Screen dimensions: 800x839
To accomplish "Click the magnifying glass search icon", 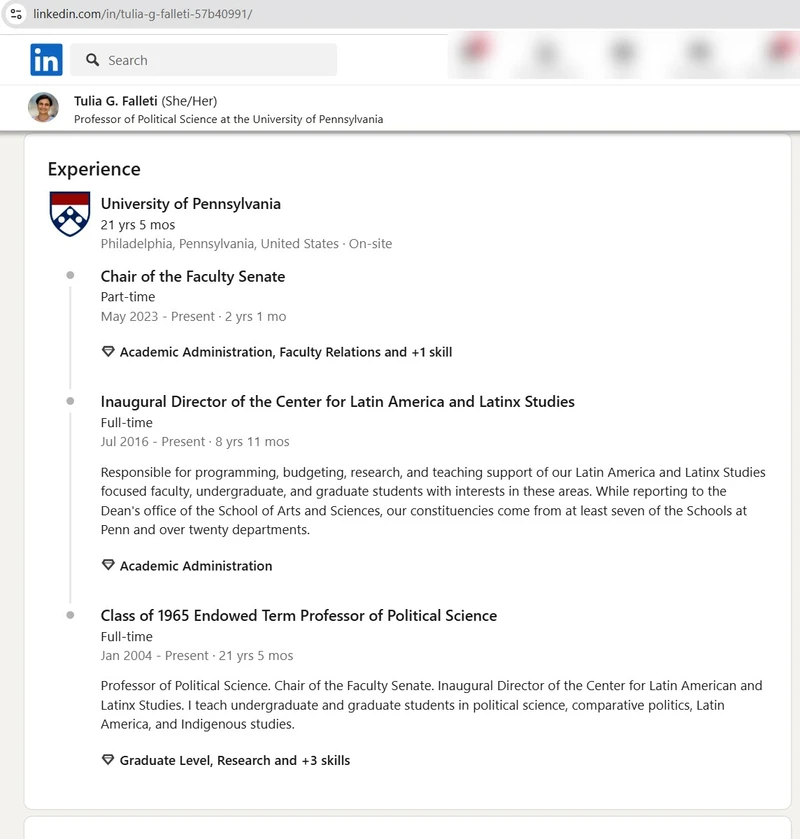I will coord(93,60).
